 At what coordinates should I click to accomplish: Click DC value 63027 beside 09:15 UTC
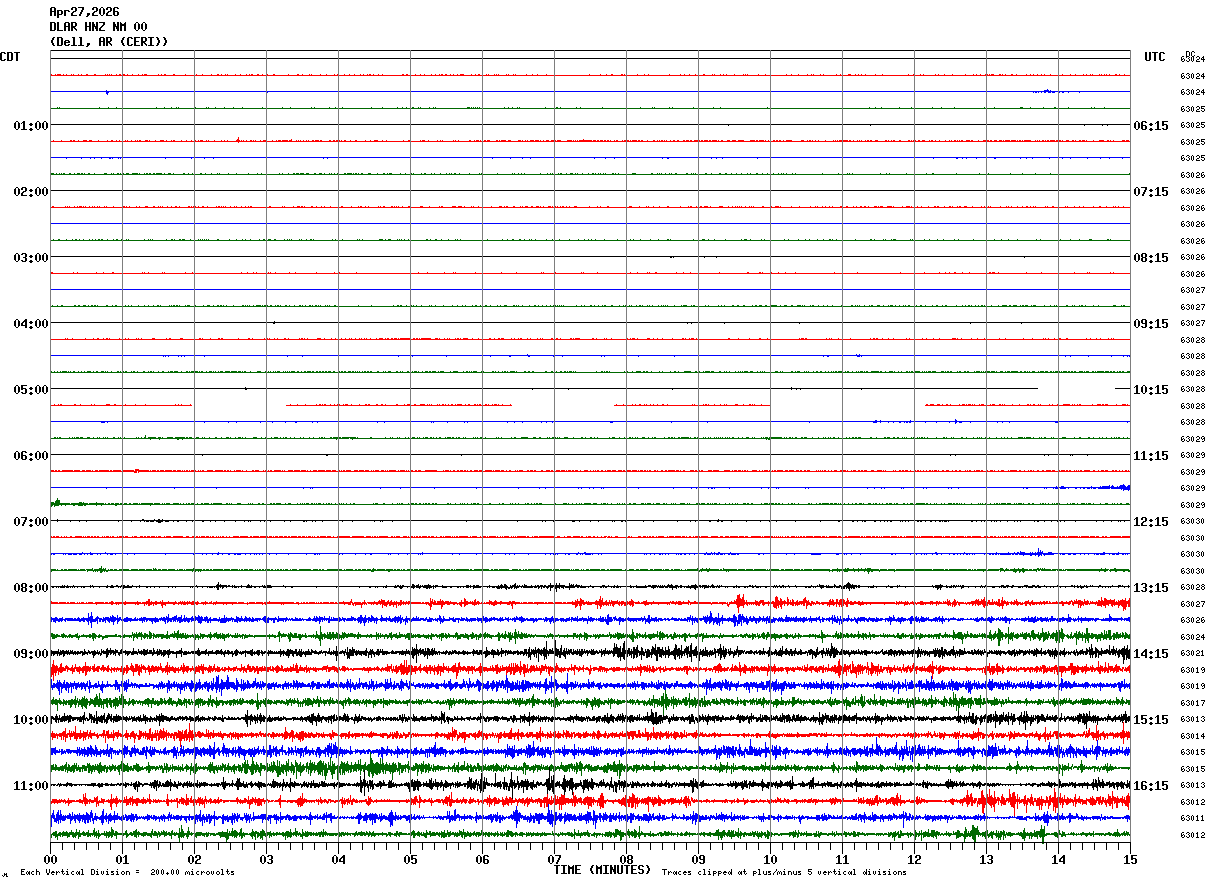pos(1192,324)
